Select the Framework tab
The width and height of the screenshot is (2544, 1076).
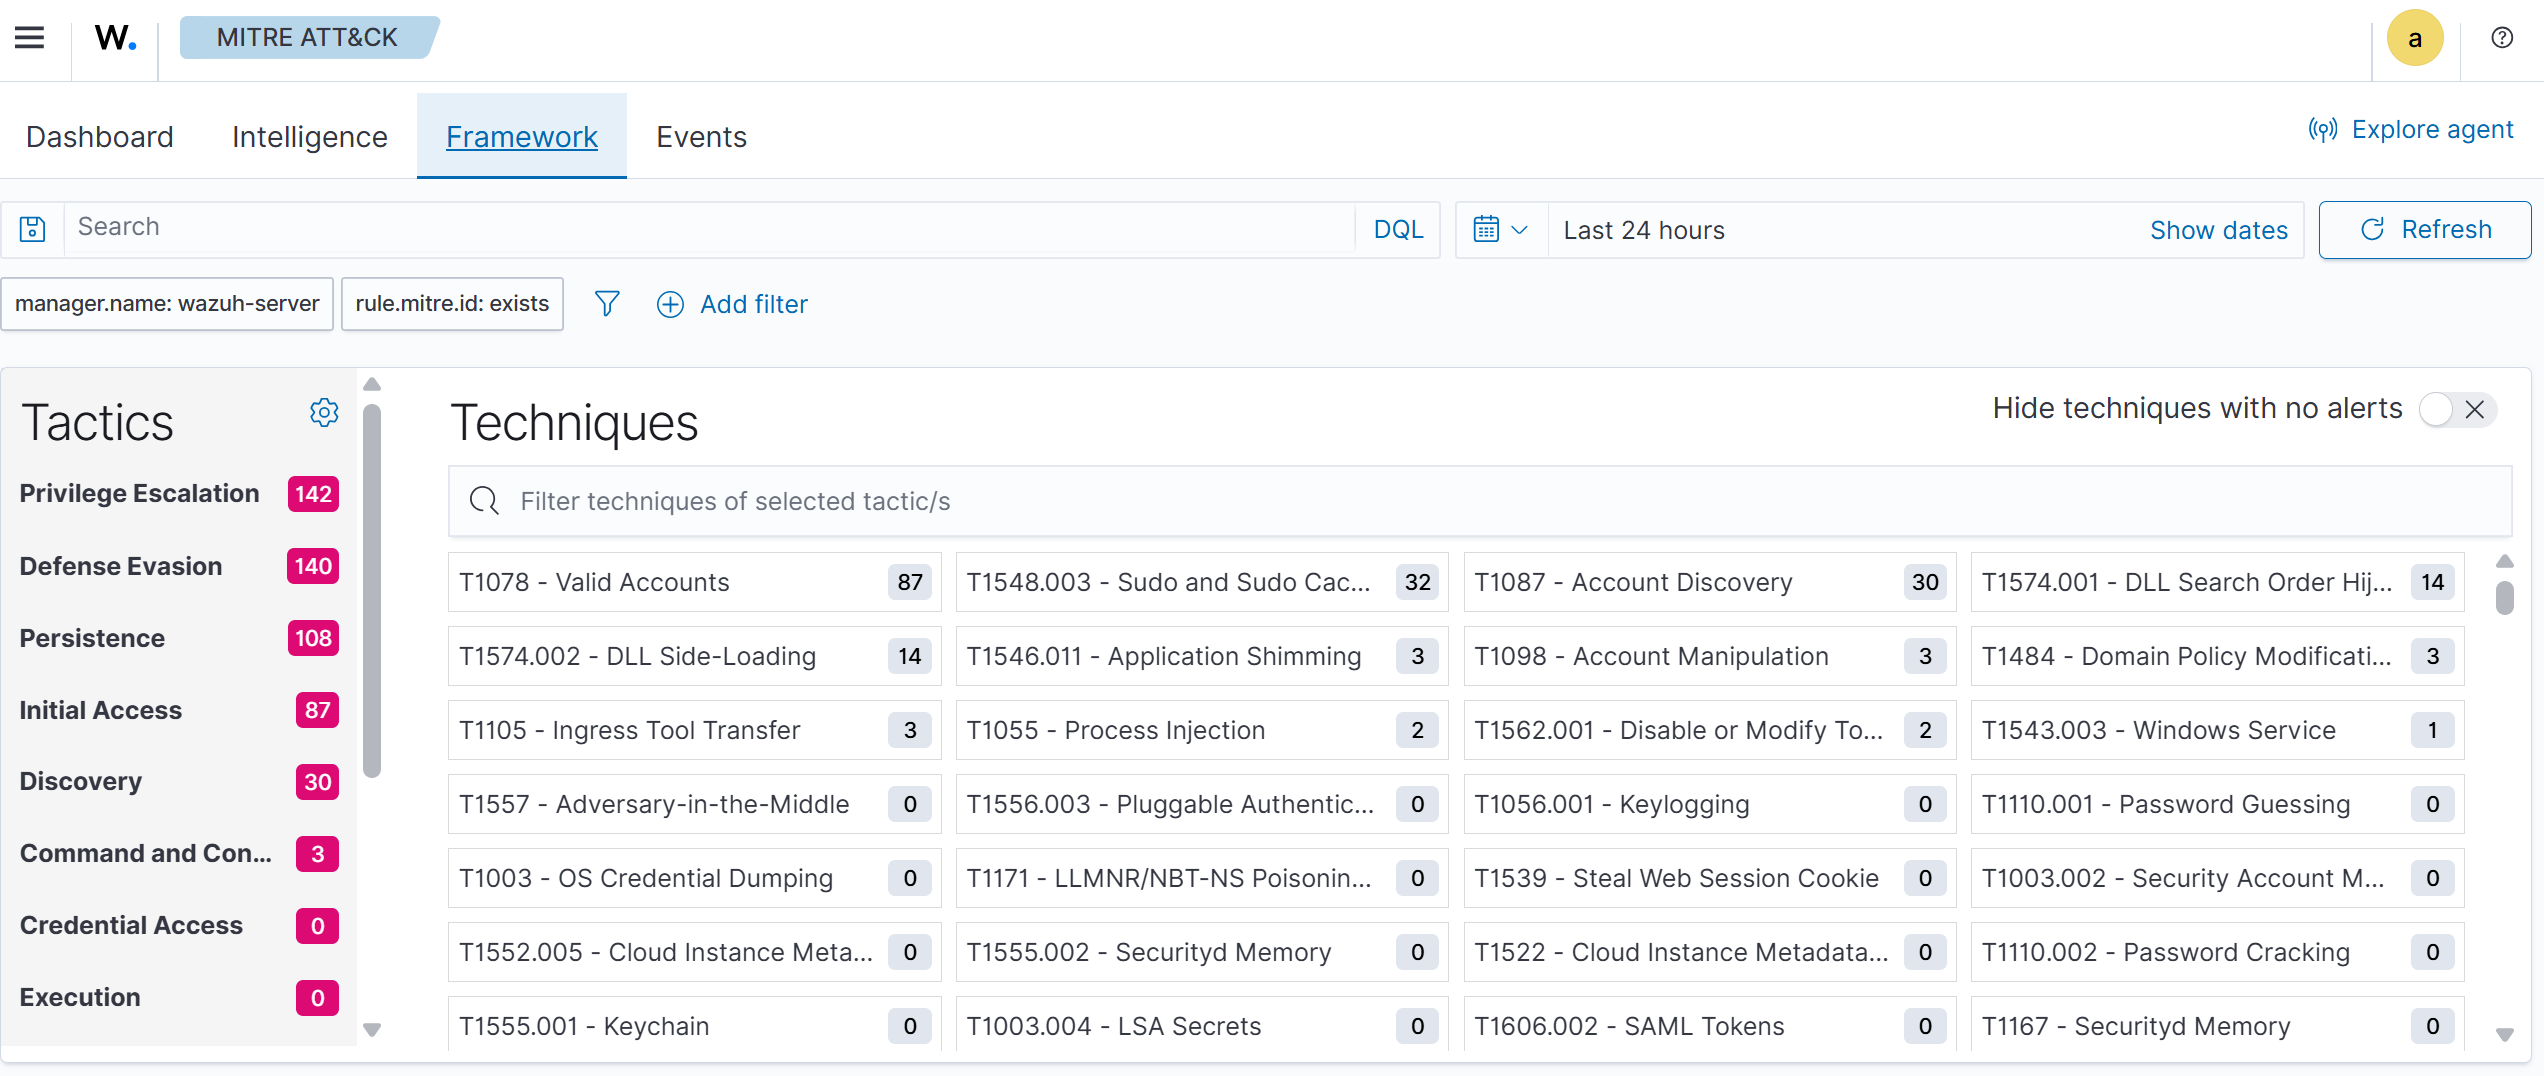522,137
